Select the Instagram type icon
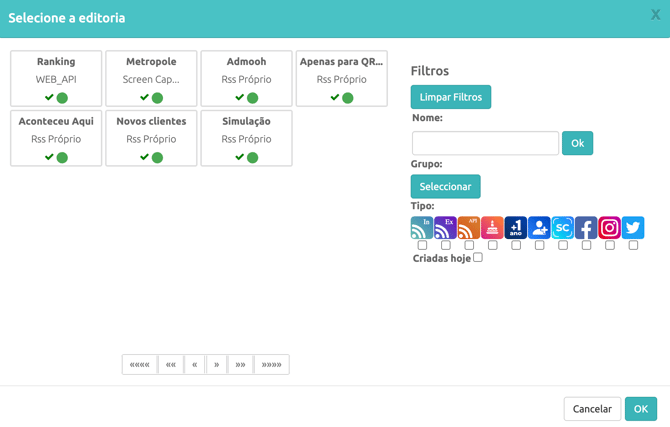 [x=610, y=227]
